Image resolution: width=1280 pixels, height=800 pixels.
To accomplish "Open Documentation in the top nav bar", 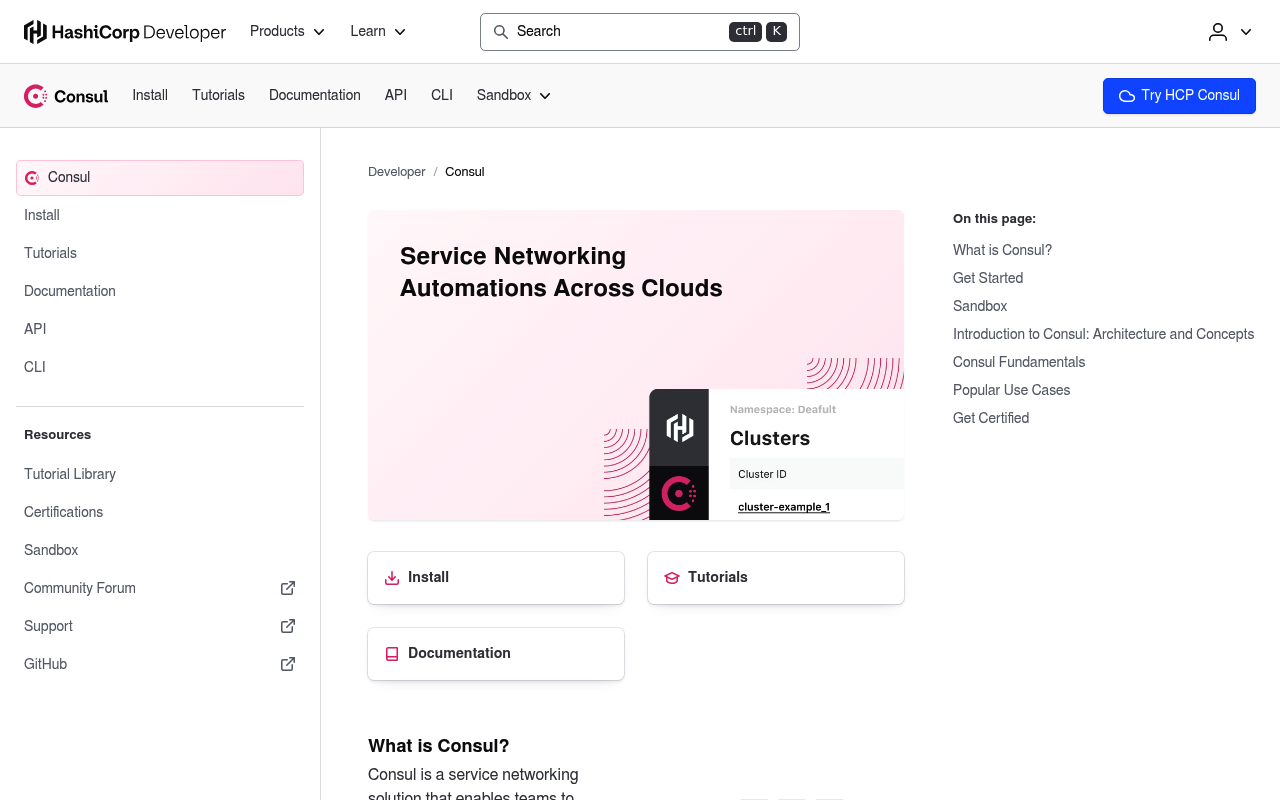I will click(315, 96).
